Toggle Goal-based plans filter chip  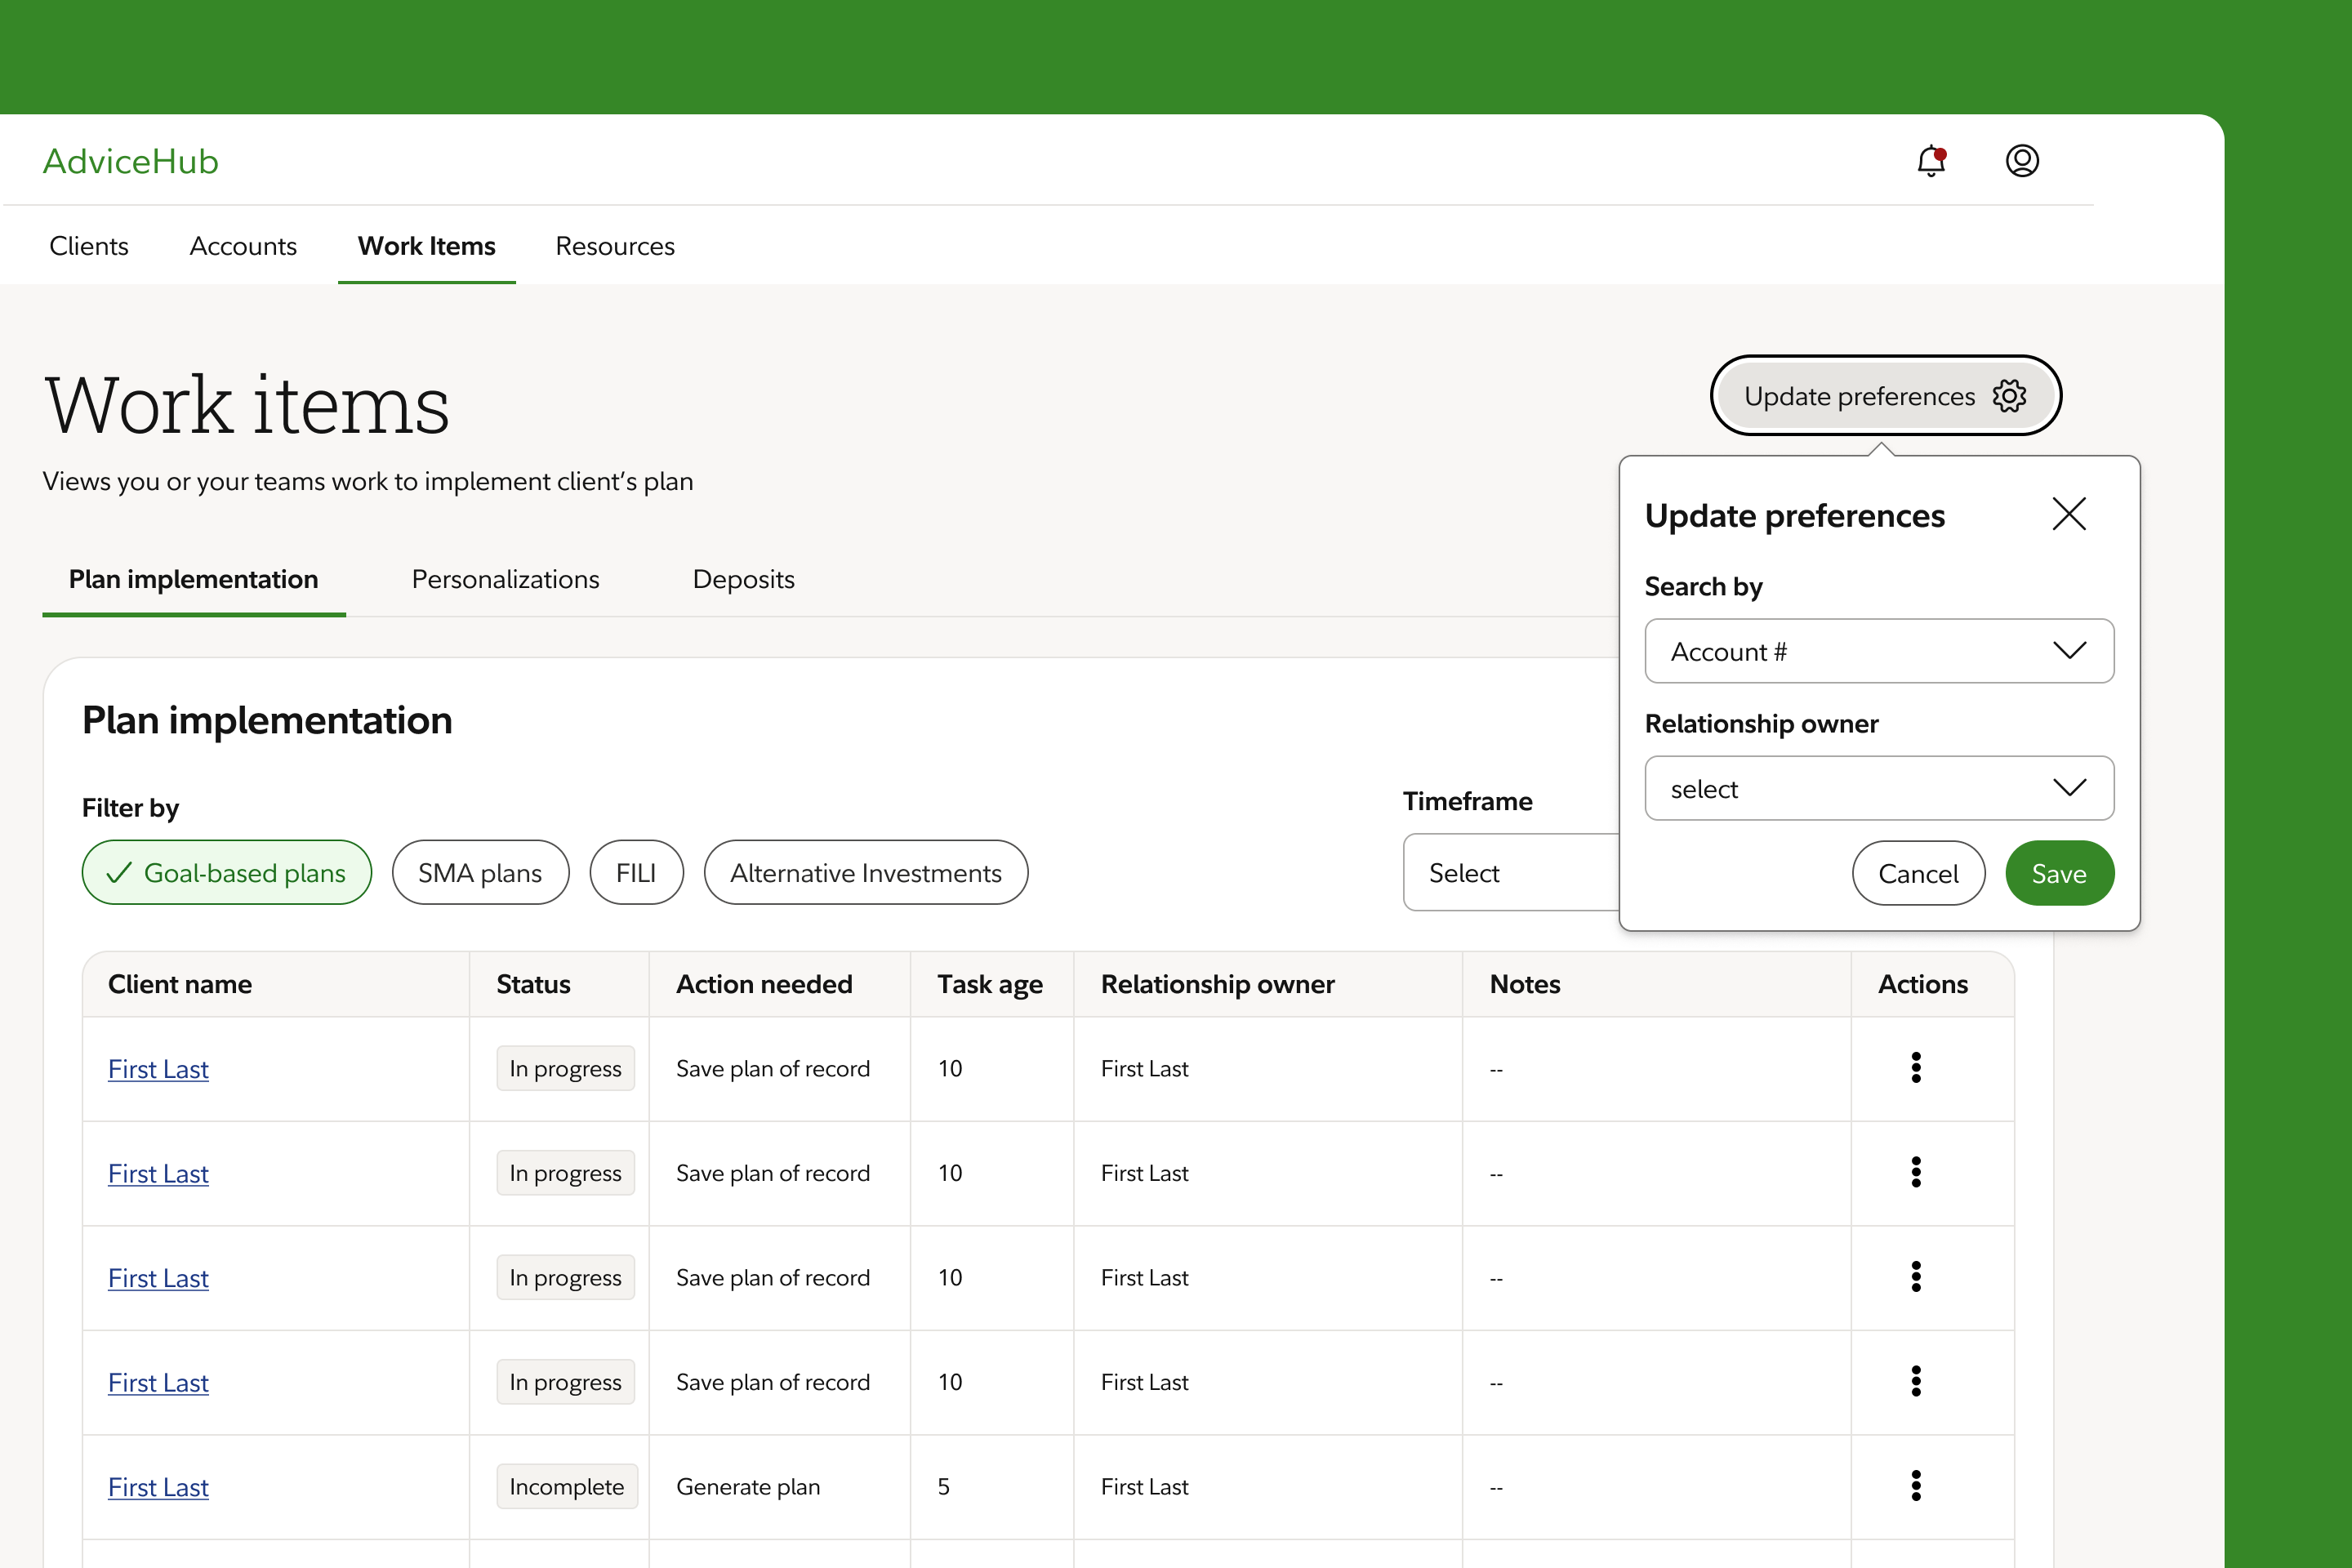coord(227,873)
